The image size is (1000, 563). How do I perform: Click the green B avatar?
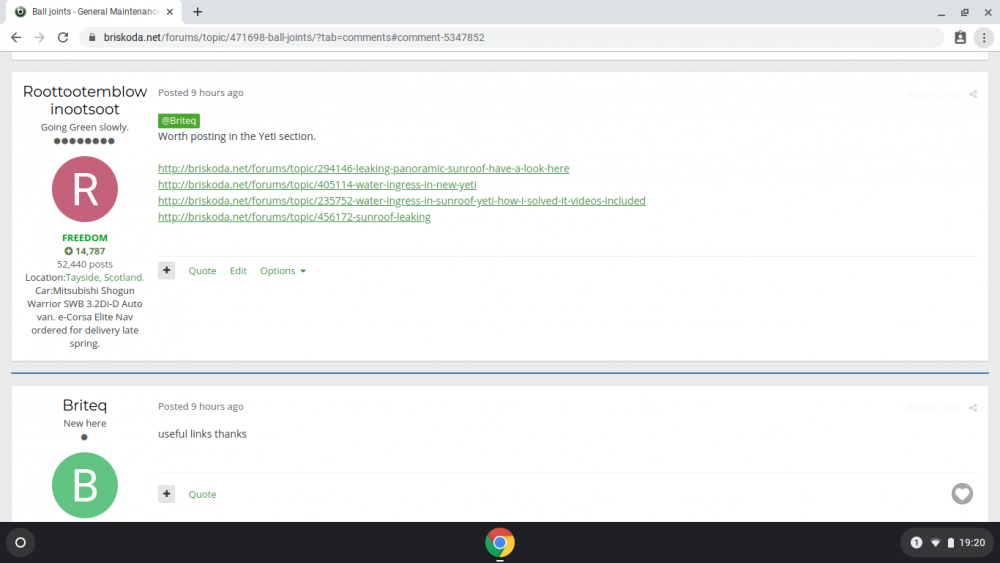[x=85, y=485]
